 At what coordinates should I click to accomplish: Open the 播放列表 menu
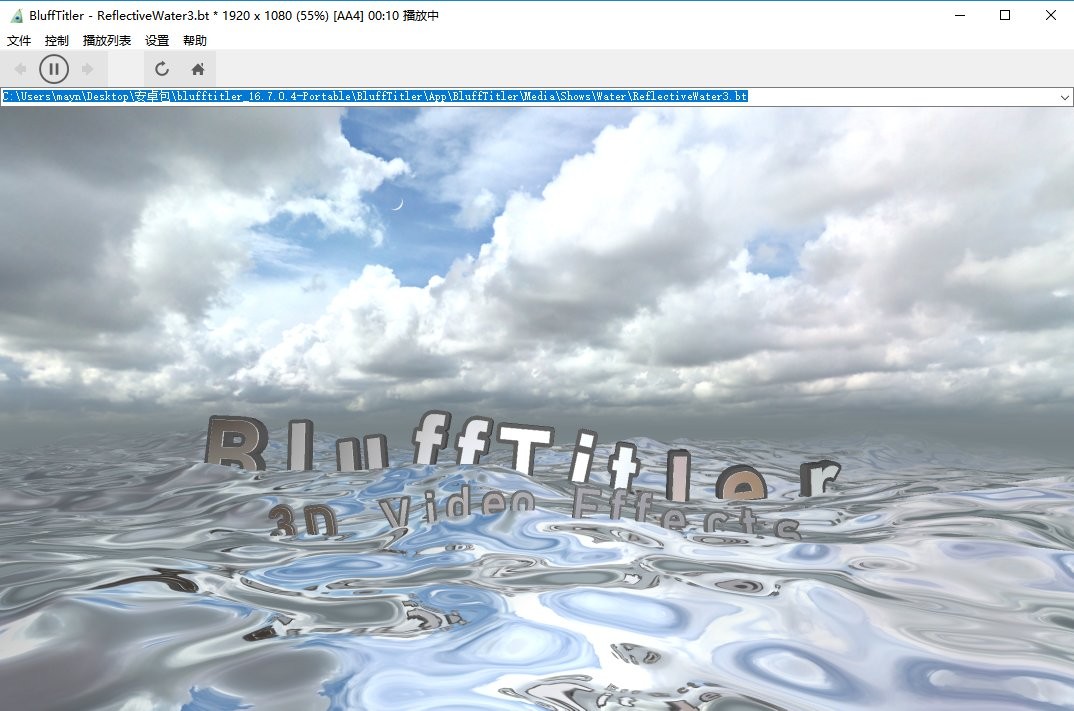coord(105,40)
